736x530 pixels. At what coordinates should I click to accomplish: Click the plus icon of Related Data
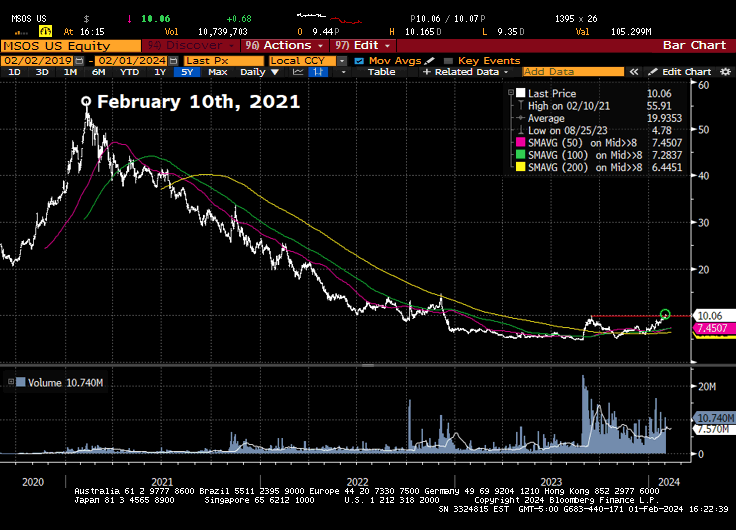point(426,72)
